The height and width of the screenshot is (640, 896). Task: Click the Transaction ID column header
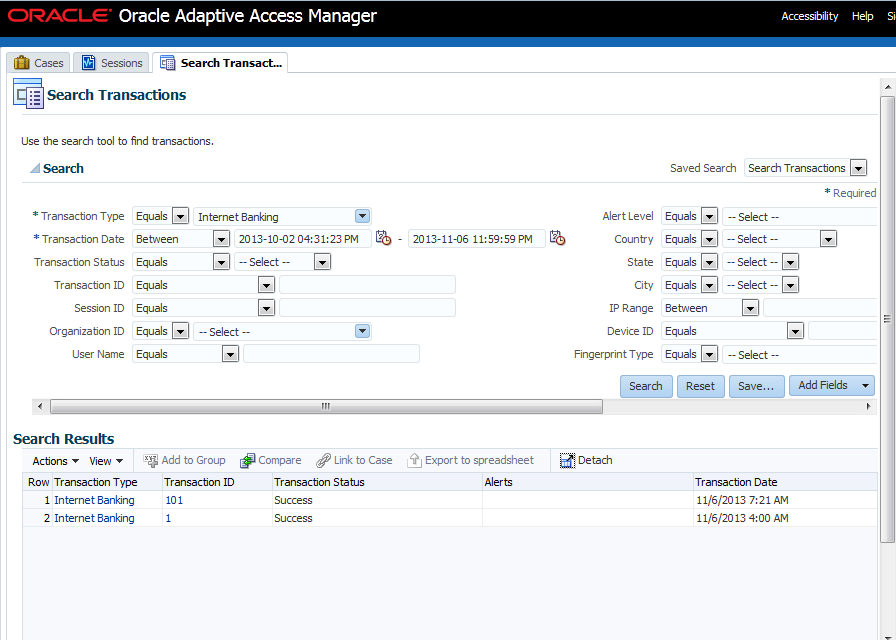[x=217, y=482]
